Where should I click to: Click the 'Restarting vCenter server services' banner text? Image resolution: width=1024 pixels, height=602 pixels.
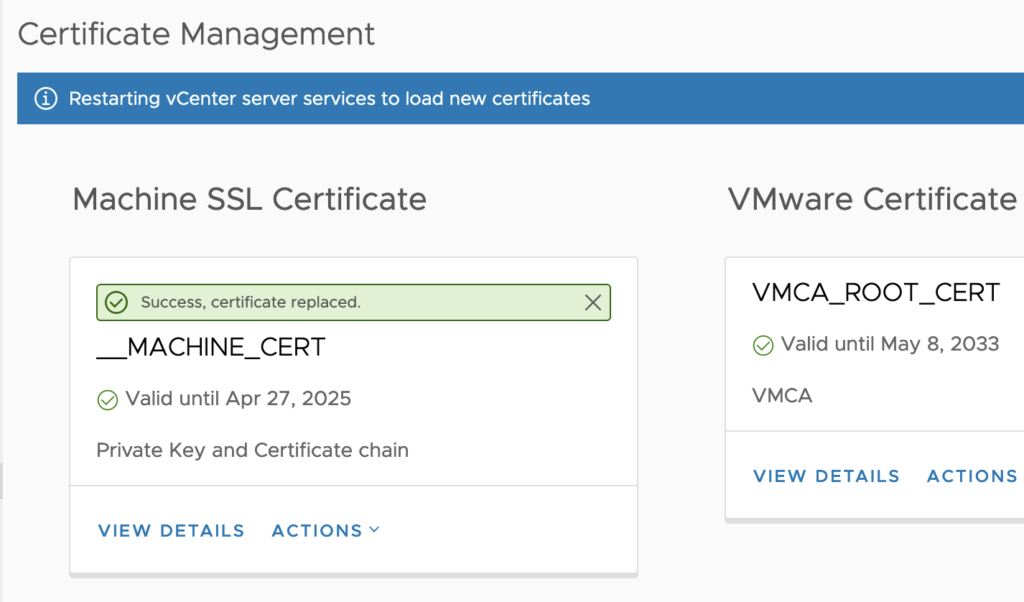pyautogui.click(x=329, y=98)
